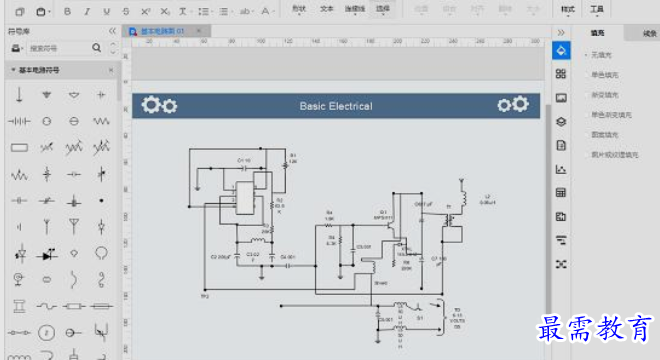Open the 文本 text menu
The width and height of the screenshot is (660, 360).
point(327,9)
